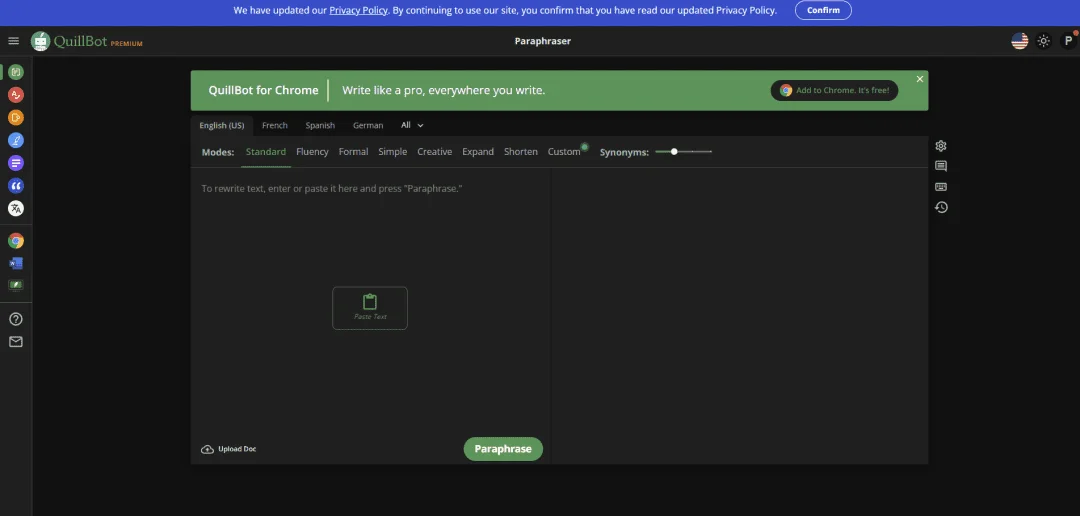Viewport: 1080px width, 516px height.
Task: Open QuillBot desktop app sidebar icon
Action: tap(16, 285)
